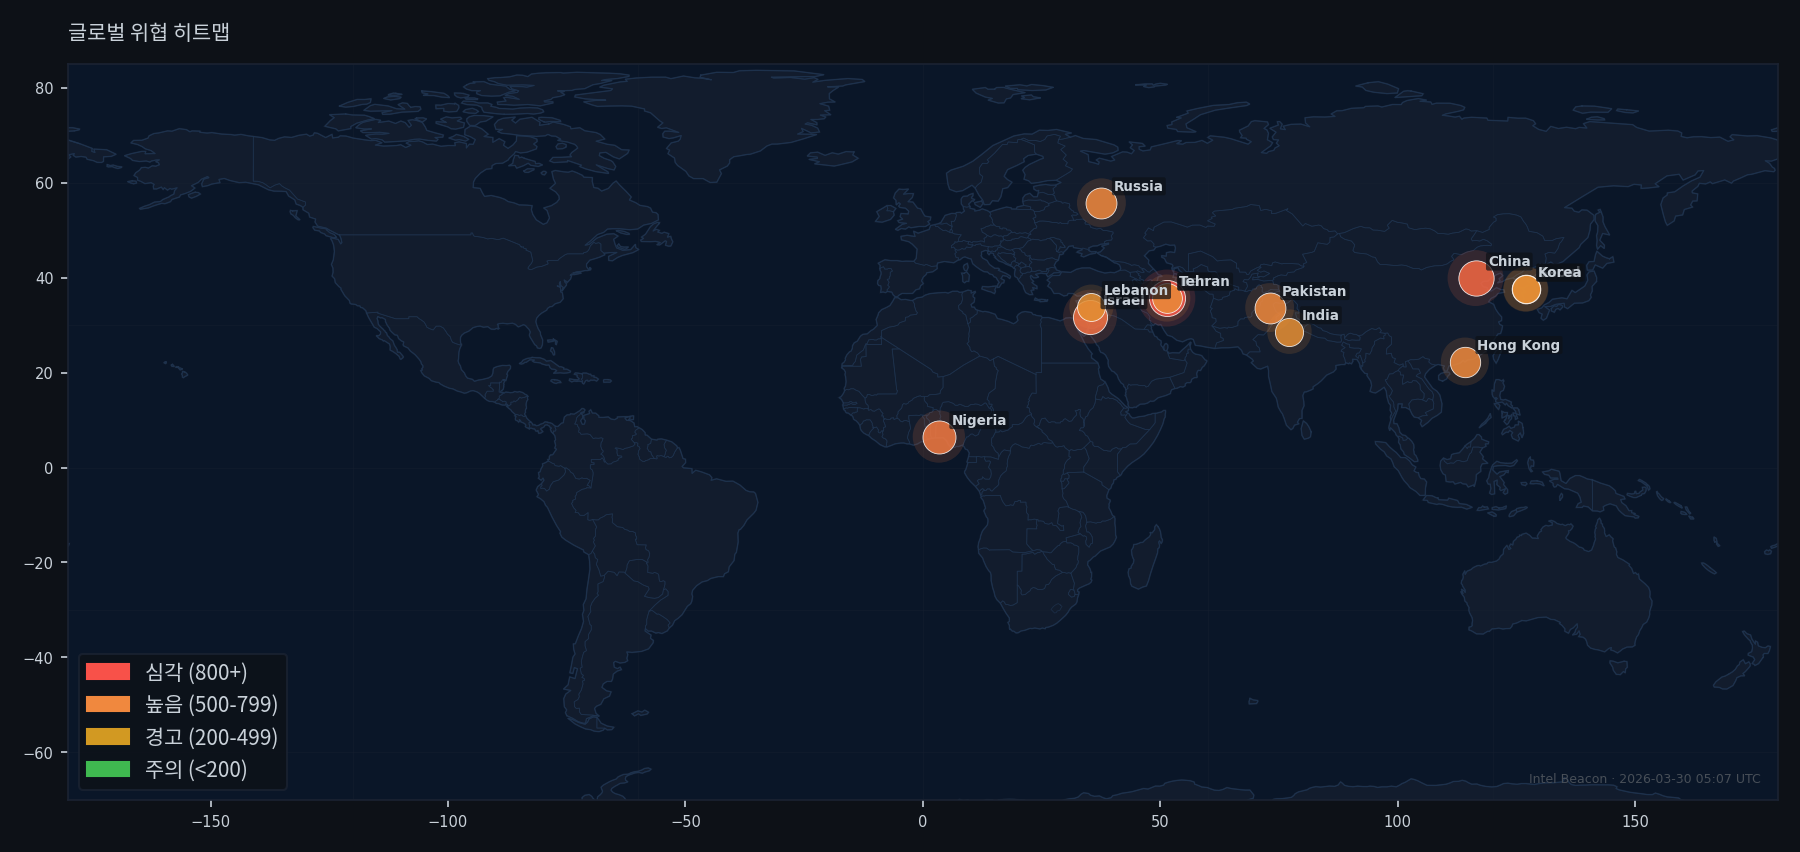The width and height of the screenshot is (1800, 852).
Task: Select the Tehran marker circle
Action: coord(1167,299)
